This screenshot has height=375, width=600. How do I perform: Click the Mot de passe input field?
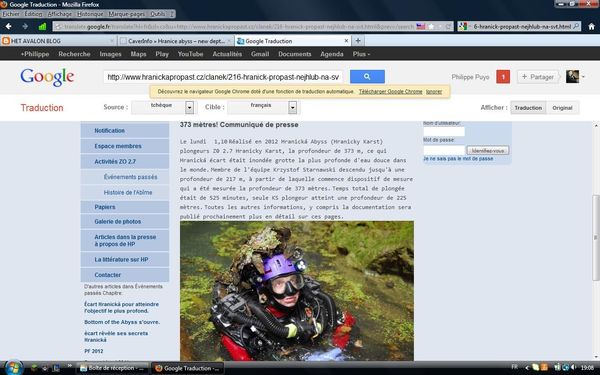coord(444,150)
